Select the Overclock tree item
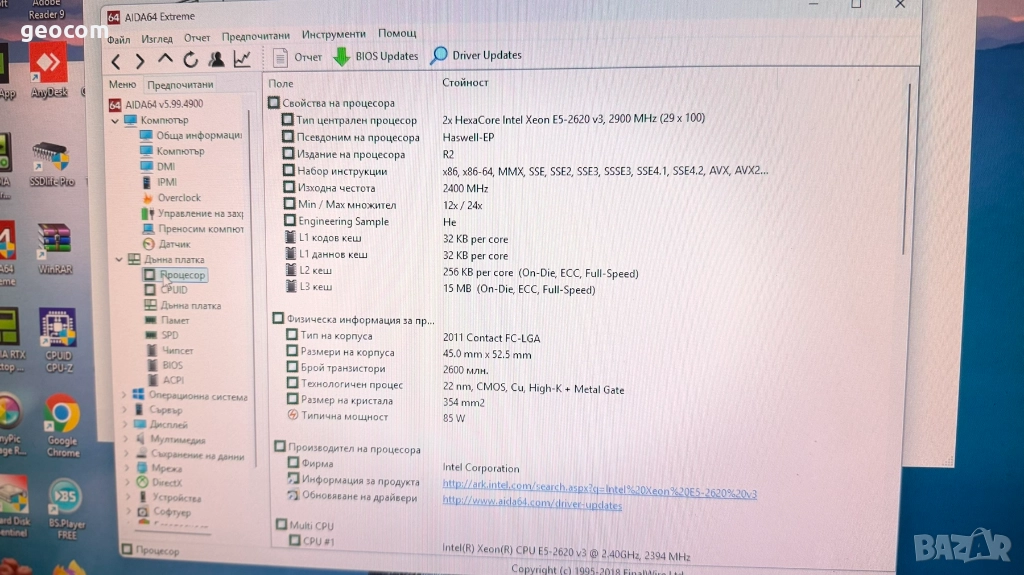 click(x=171, y=197)
